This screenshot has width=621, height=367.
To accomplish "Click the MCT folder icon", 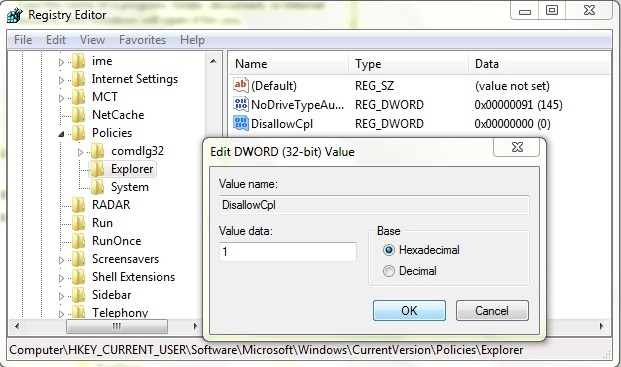I will [x=78, y=97].
